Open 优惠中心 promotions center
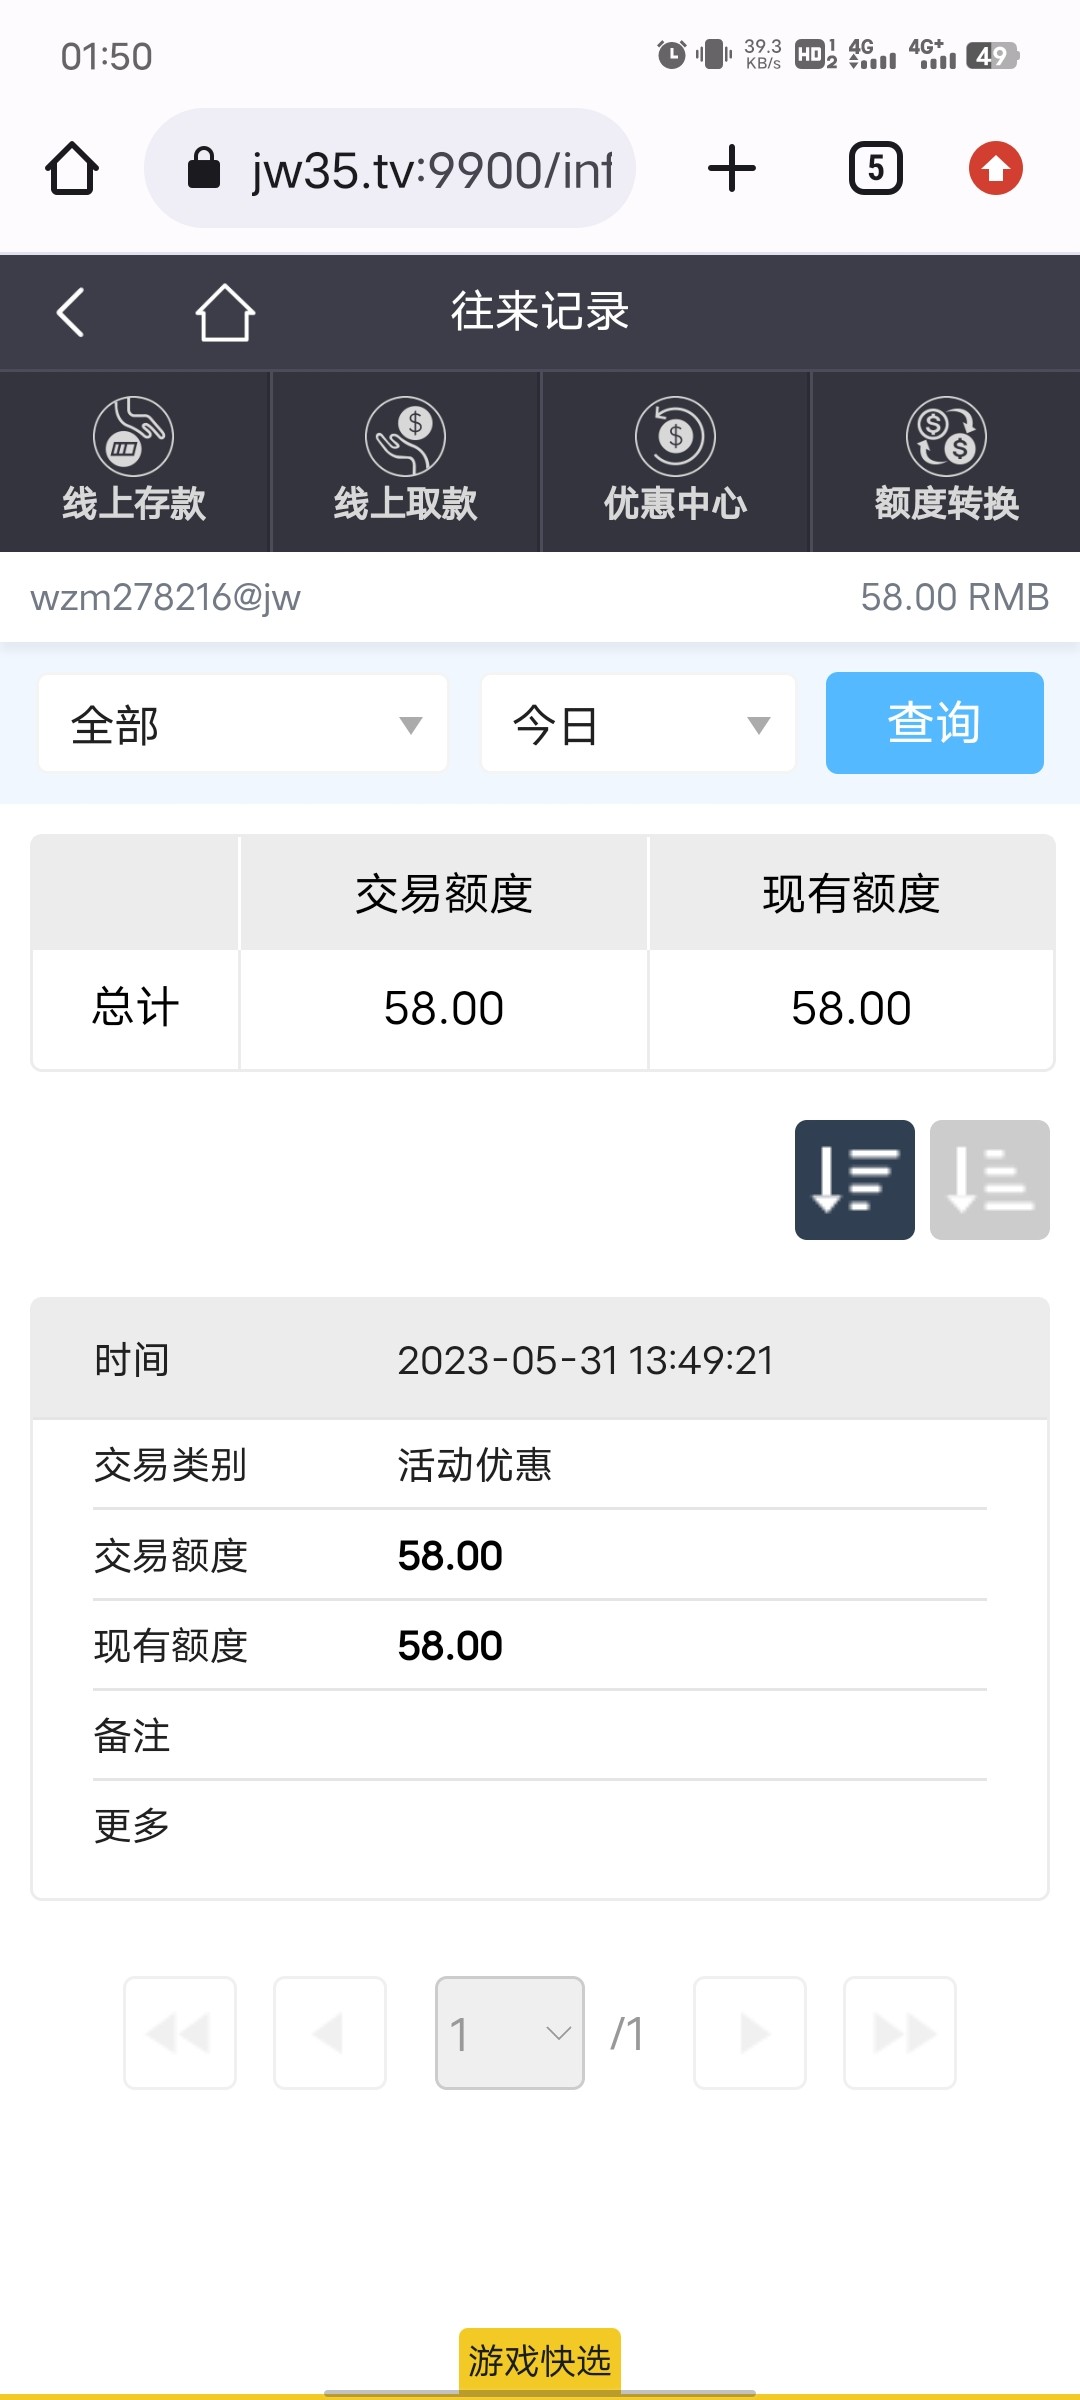 676,462
